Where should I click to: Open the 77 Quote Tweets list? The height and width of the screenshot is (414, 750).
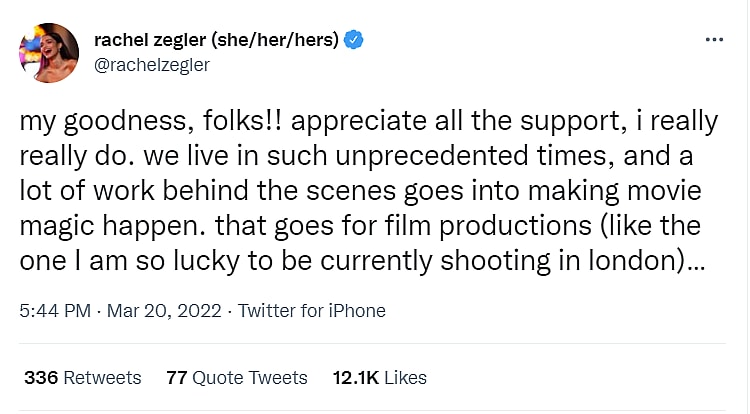point(237,377)
